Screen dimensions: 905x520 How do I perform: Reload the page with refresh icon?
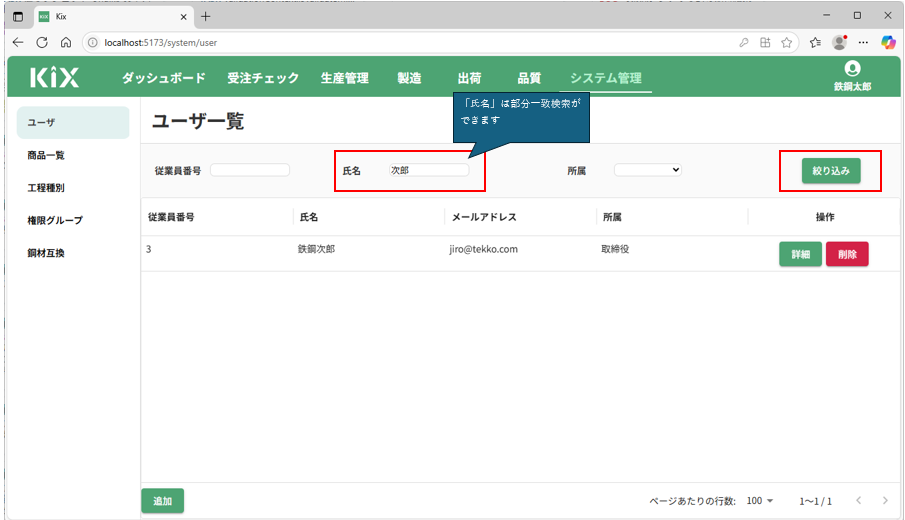point(42,43)
